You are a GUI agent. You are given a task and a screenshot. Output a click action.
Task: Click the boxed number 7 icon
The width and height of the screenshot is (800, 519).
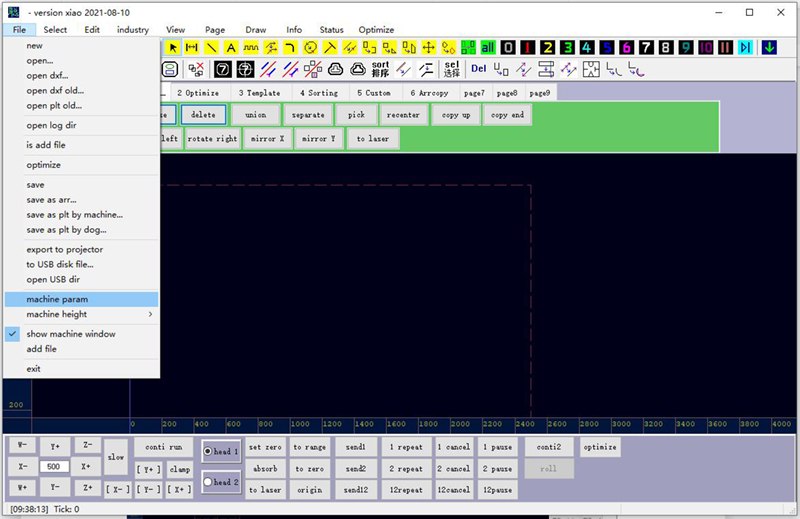tap(222, 69)
